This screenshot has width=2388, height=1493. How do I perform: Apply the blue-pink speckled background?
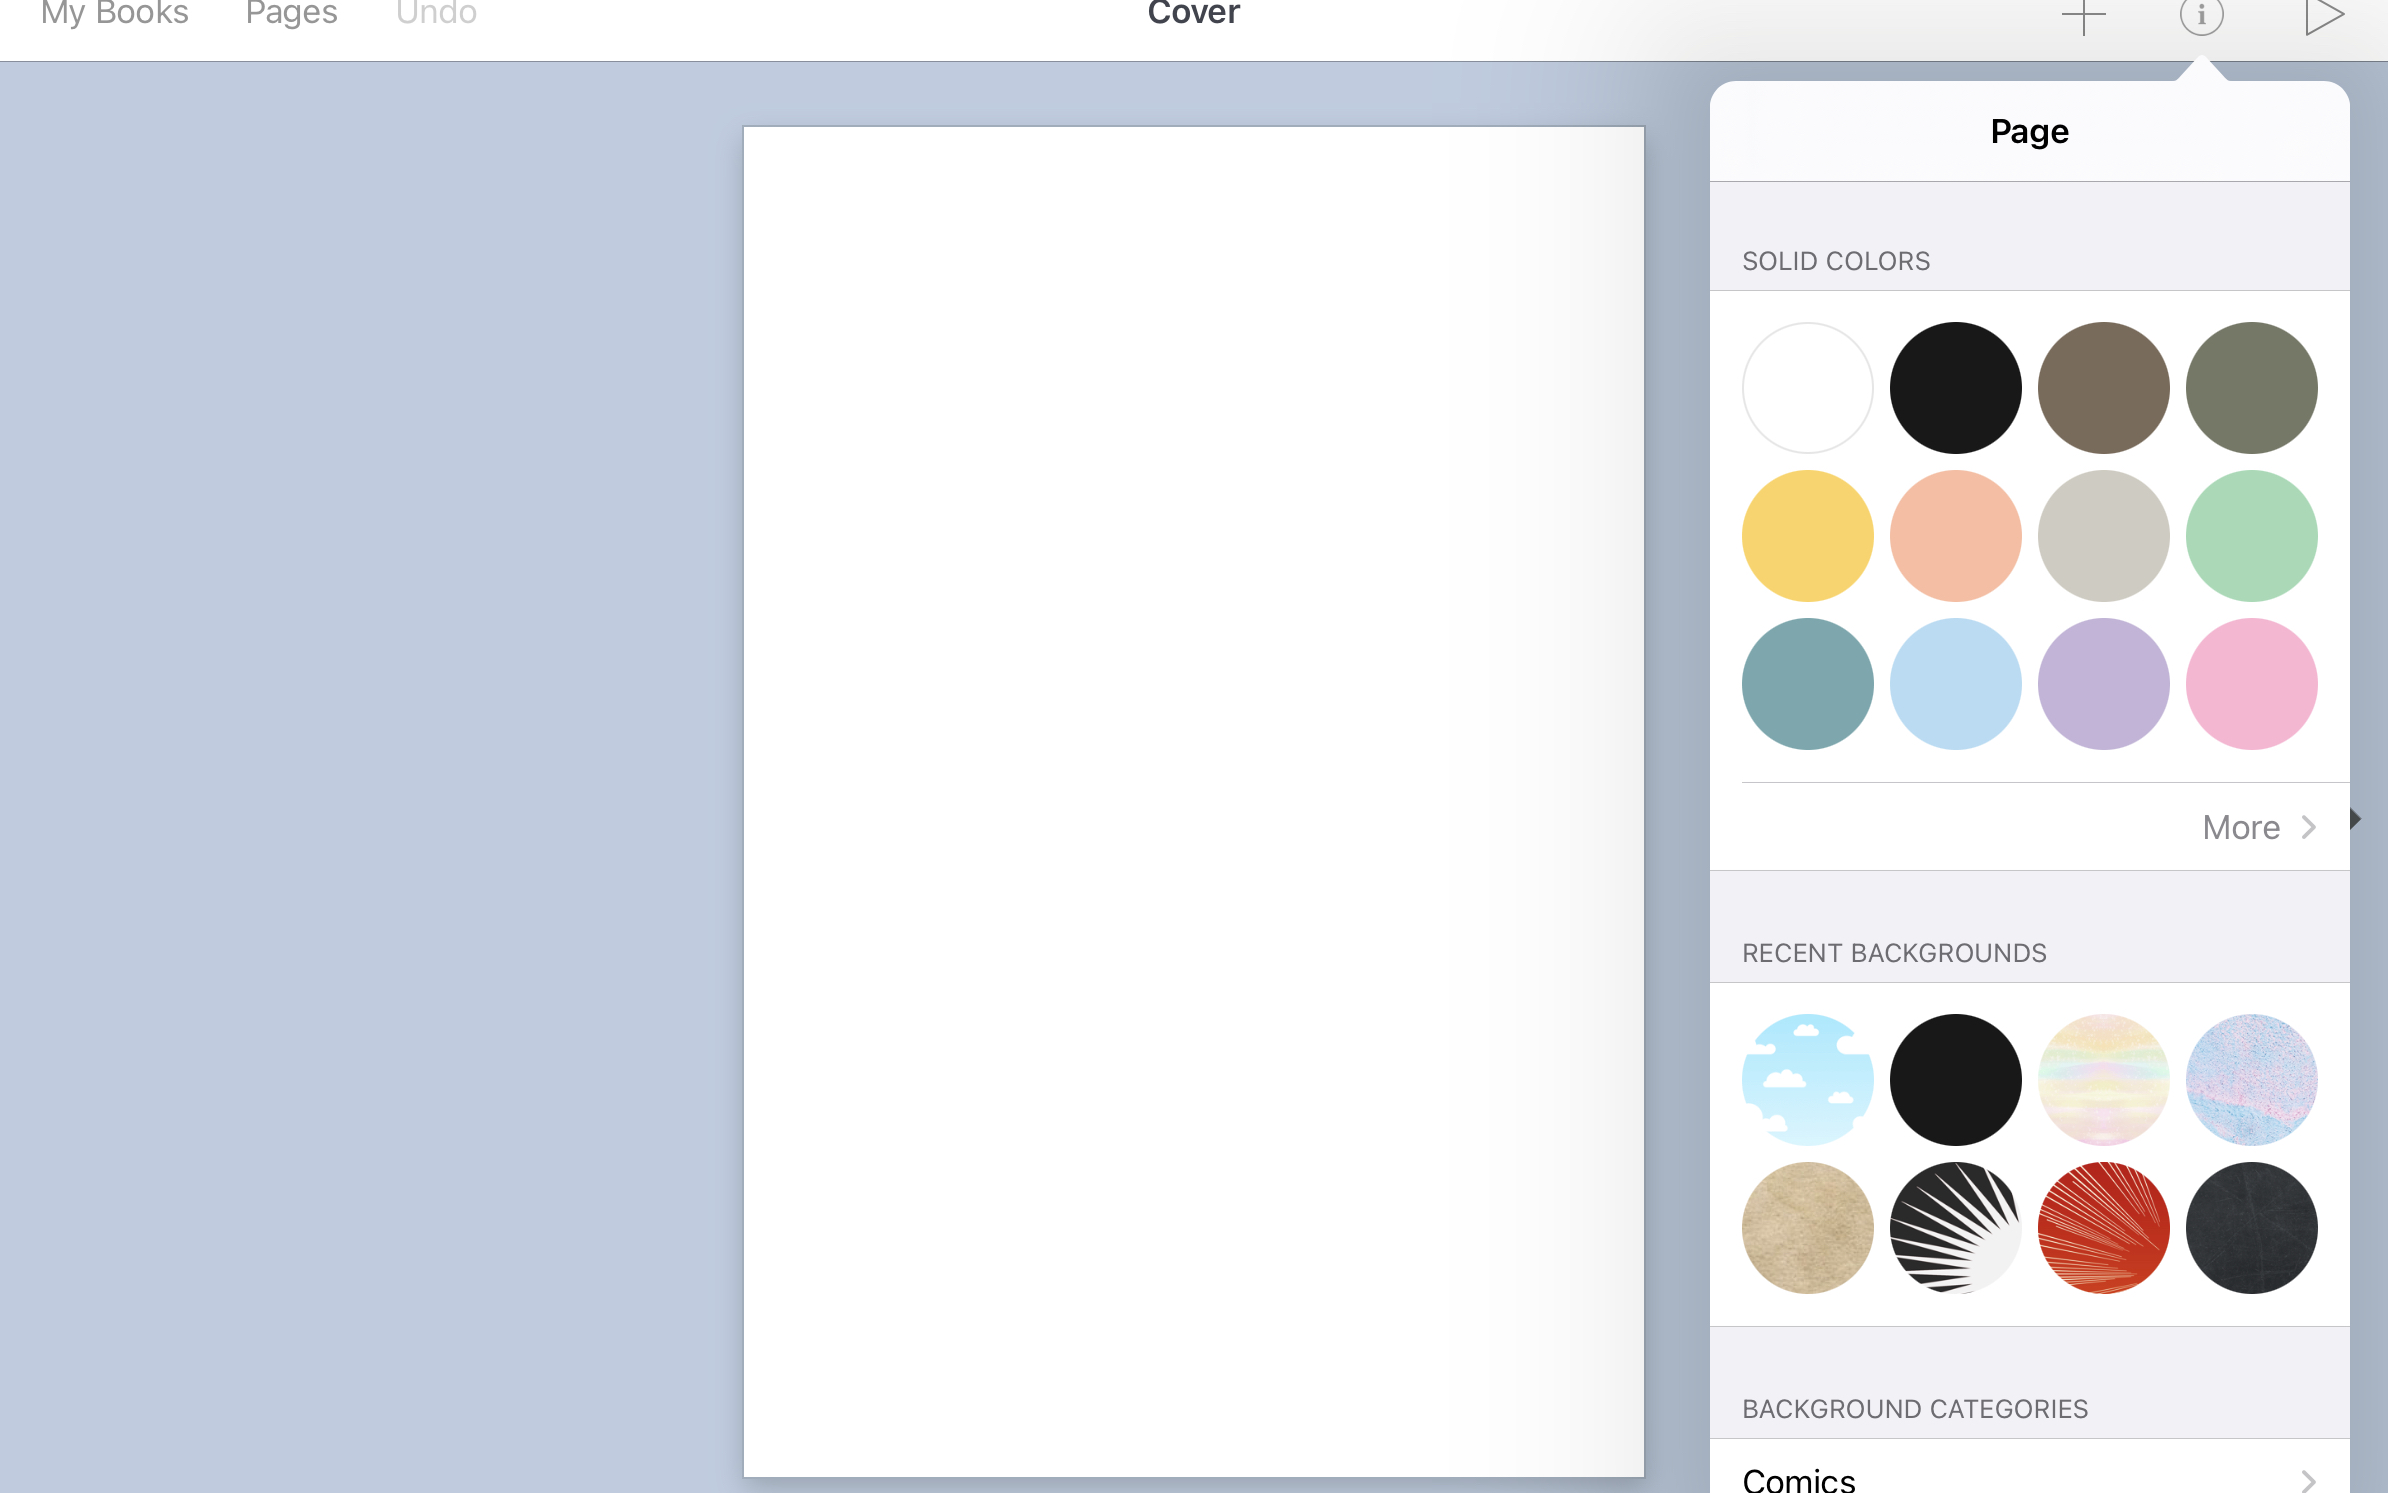2251,1080
